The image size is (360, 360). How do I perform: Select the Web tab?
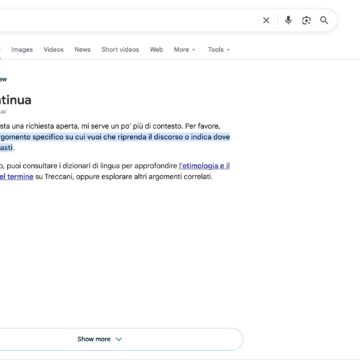click(156, 50)
